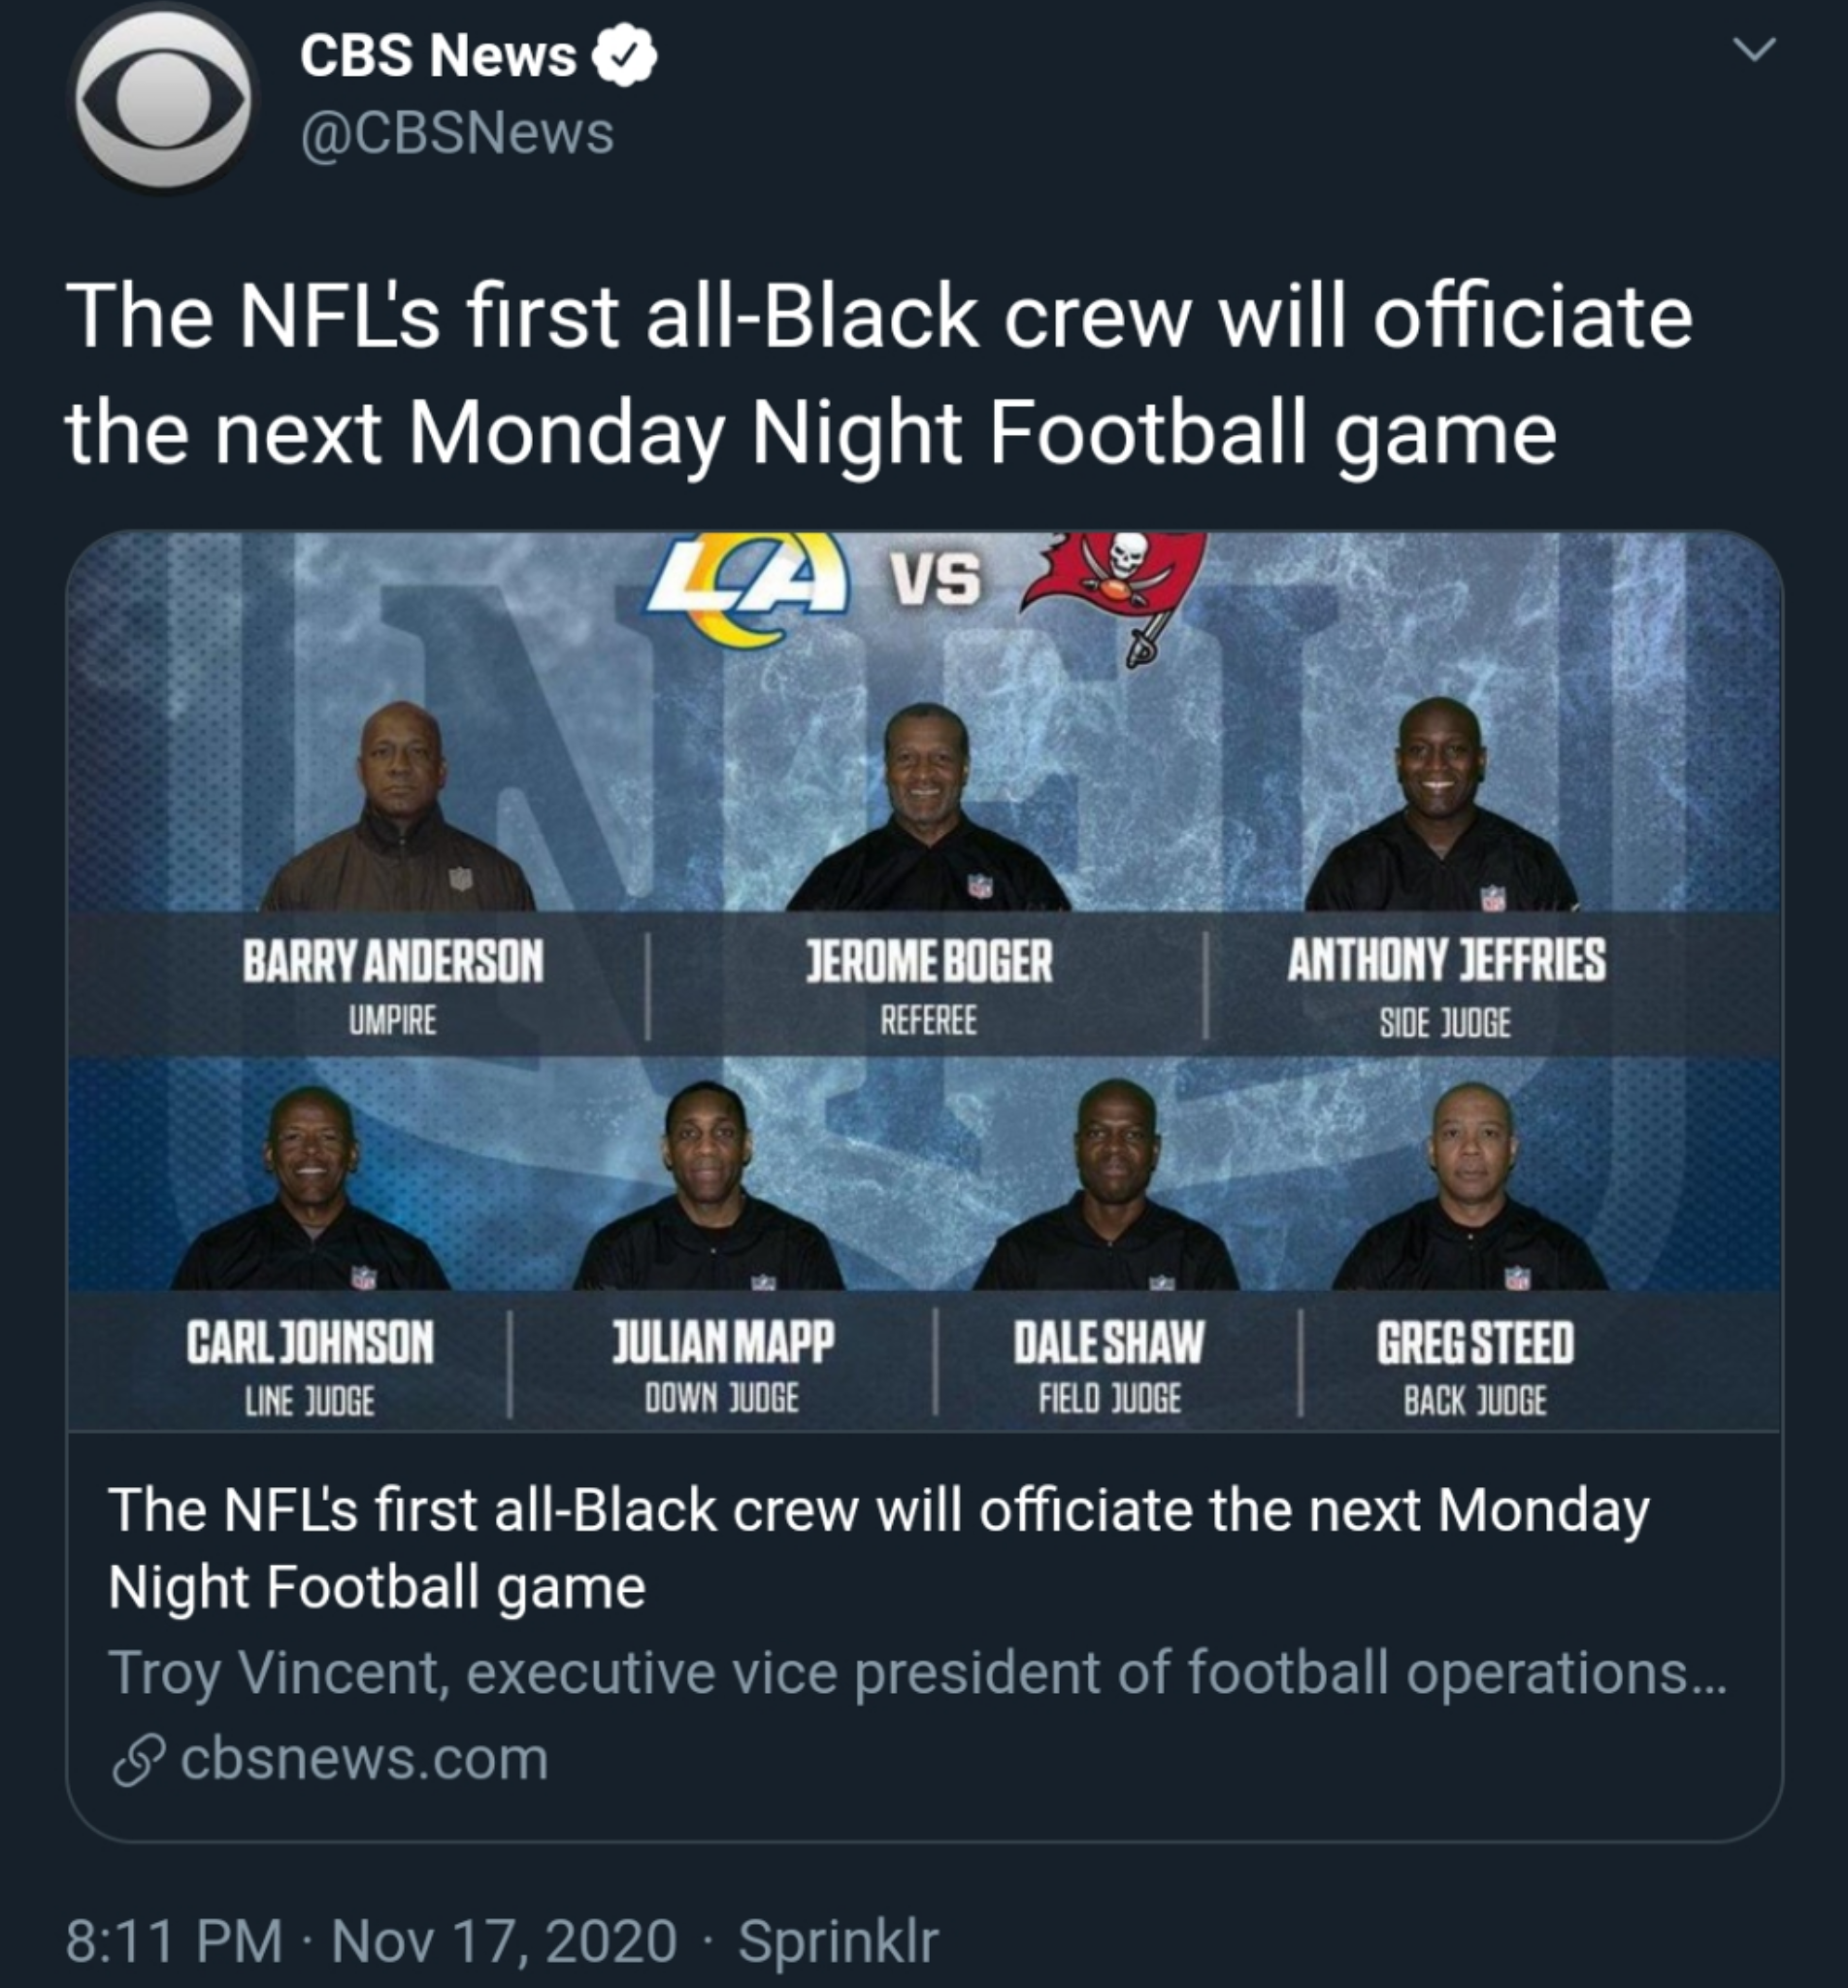Select Jerome Boger referee photo
Image resolution: width=1848 pixels, height=1988 pixels.
click(928, 807)
